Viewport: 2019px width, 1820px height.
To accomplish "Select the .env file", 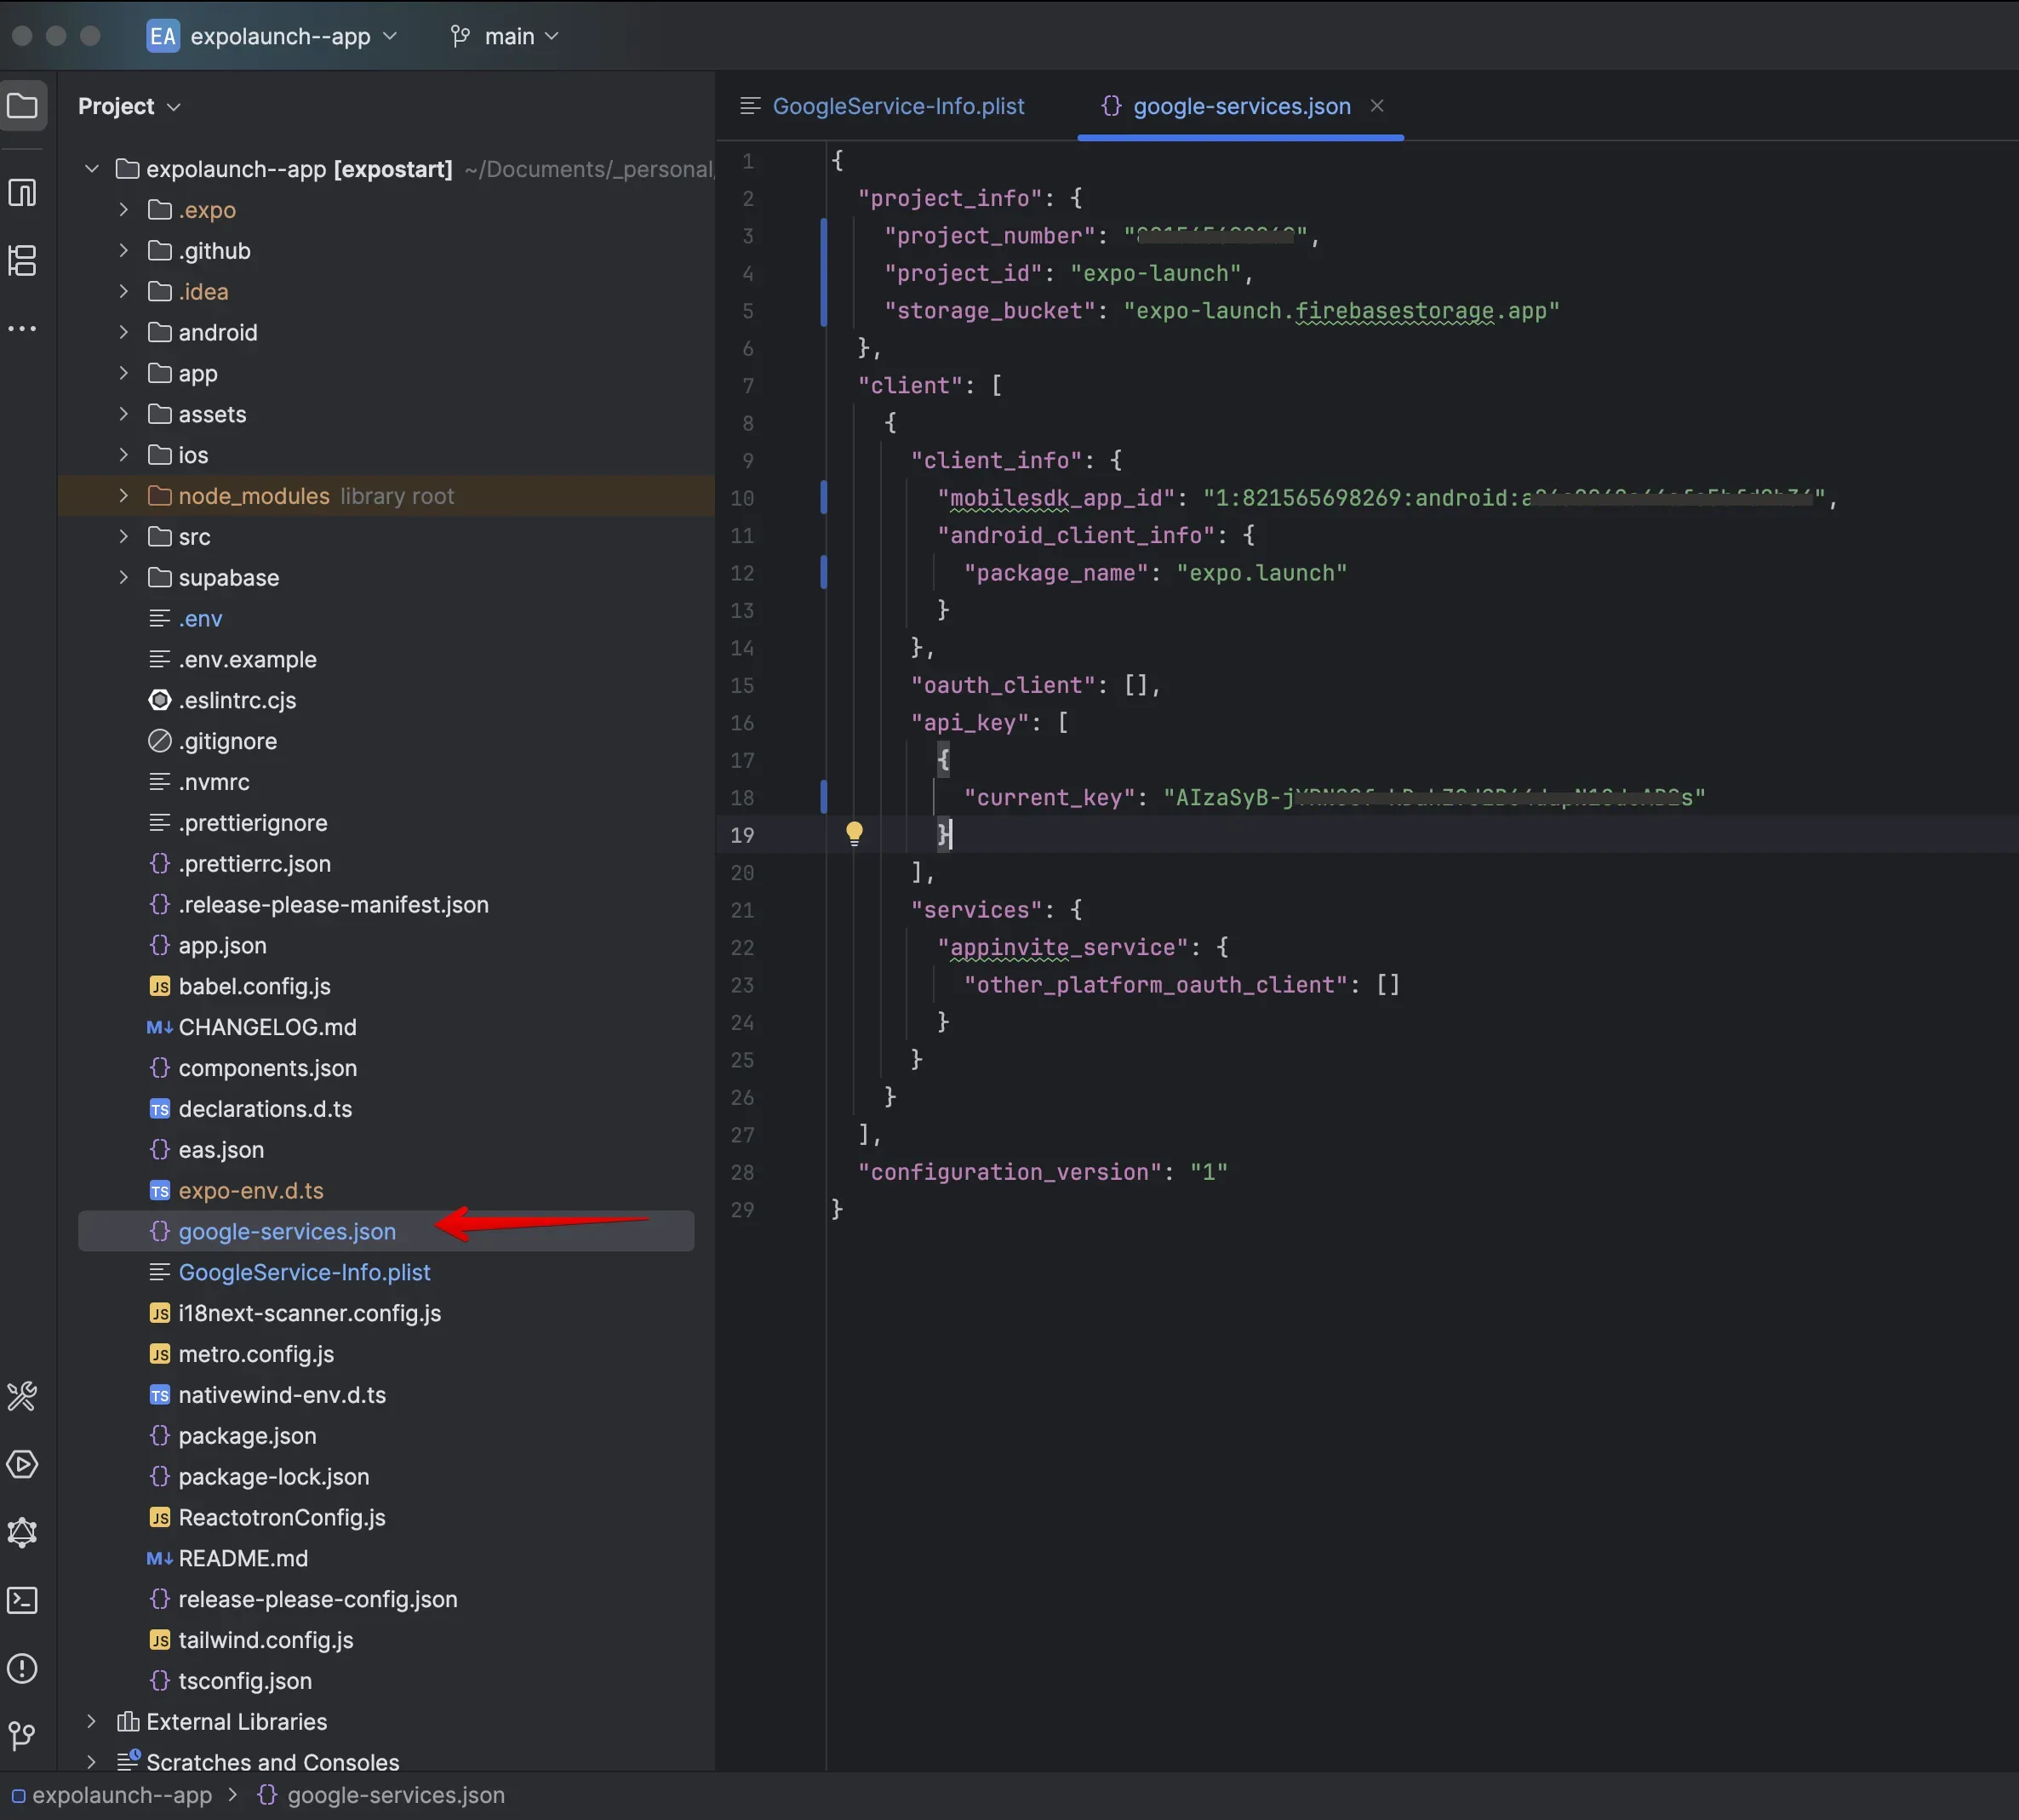I will point(201,619).
